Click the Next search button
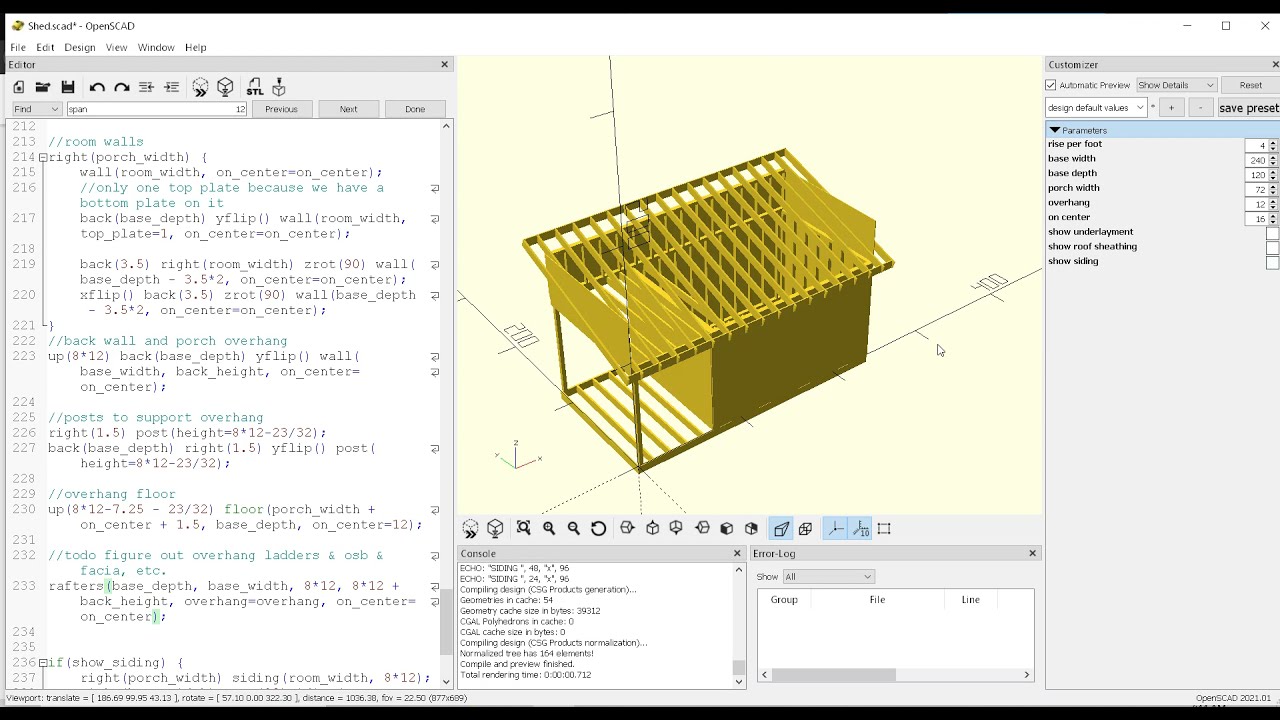 (348, 109)
